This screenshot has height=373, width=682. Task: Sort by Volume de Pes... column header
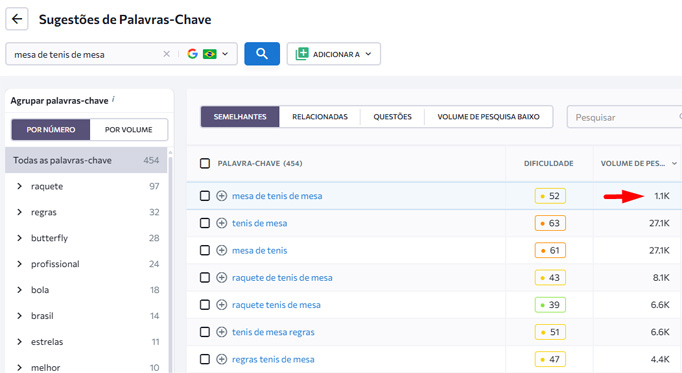coord(639,163)
